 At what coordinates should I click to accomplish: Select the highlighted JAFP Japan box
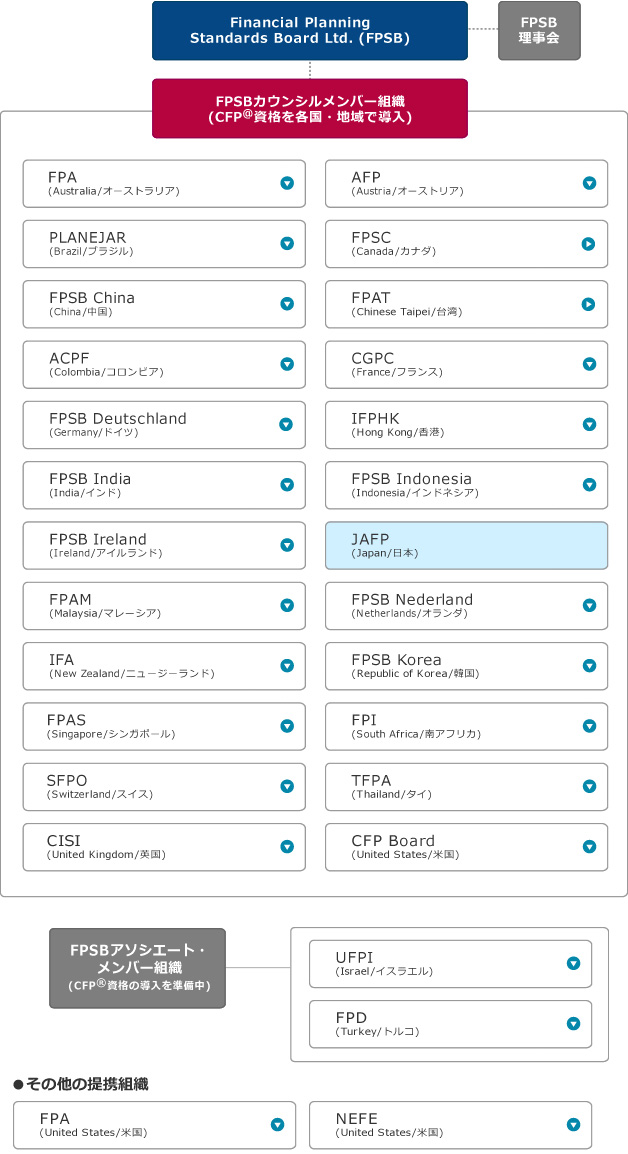(x=466, y=545)
